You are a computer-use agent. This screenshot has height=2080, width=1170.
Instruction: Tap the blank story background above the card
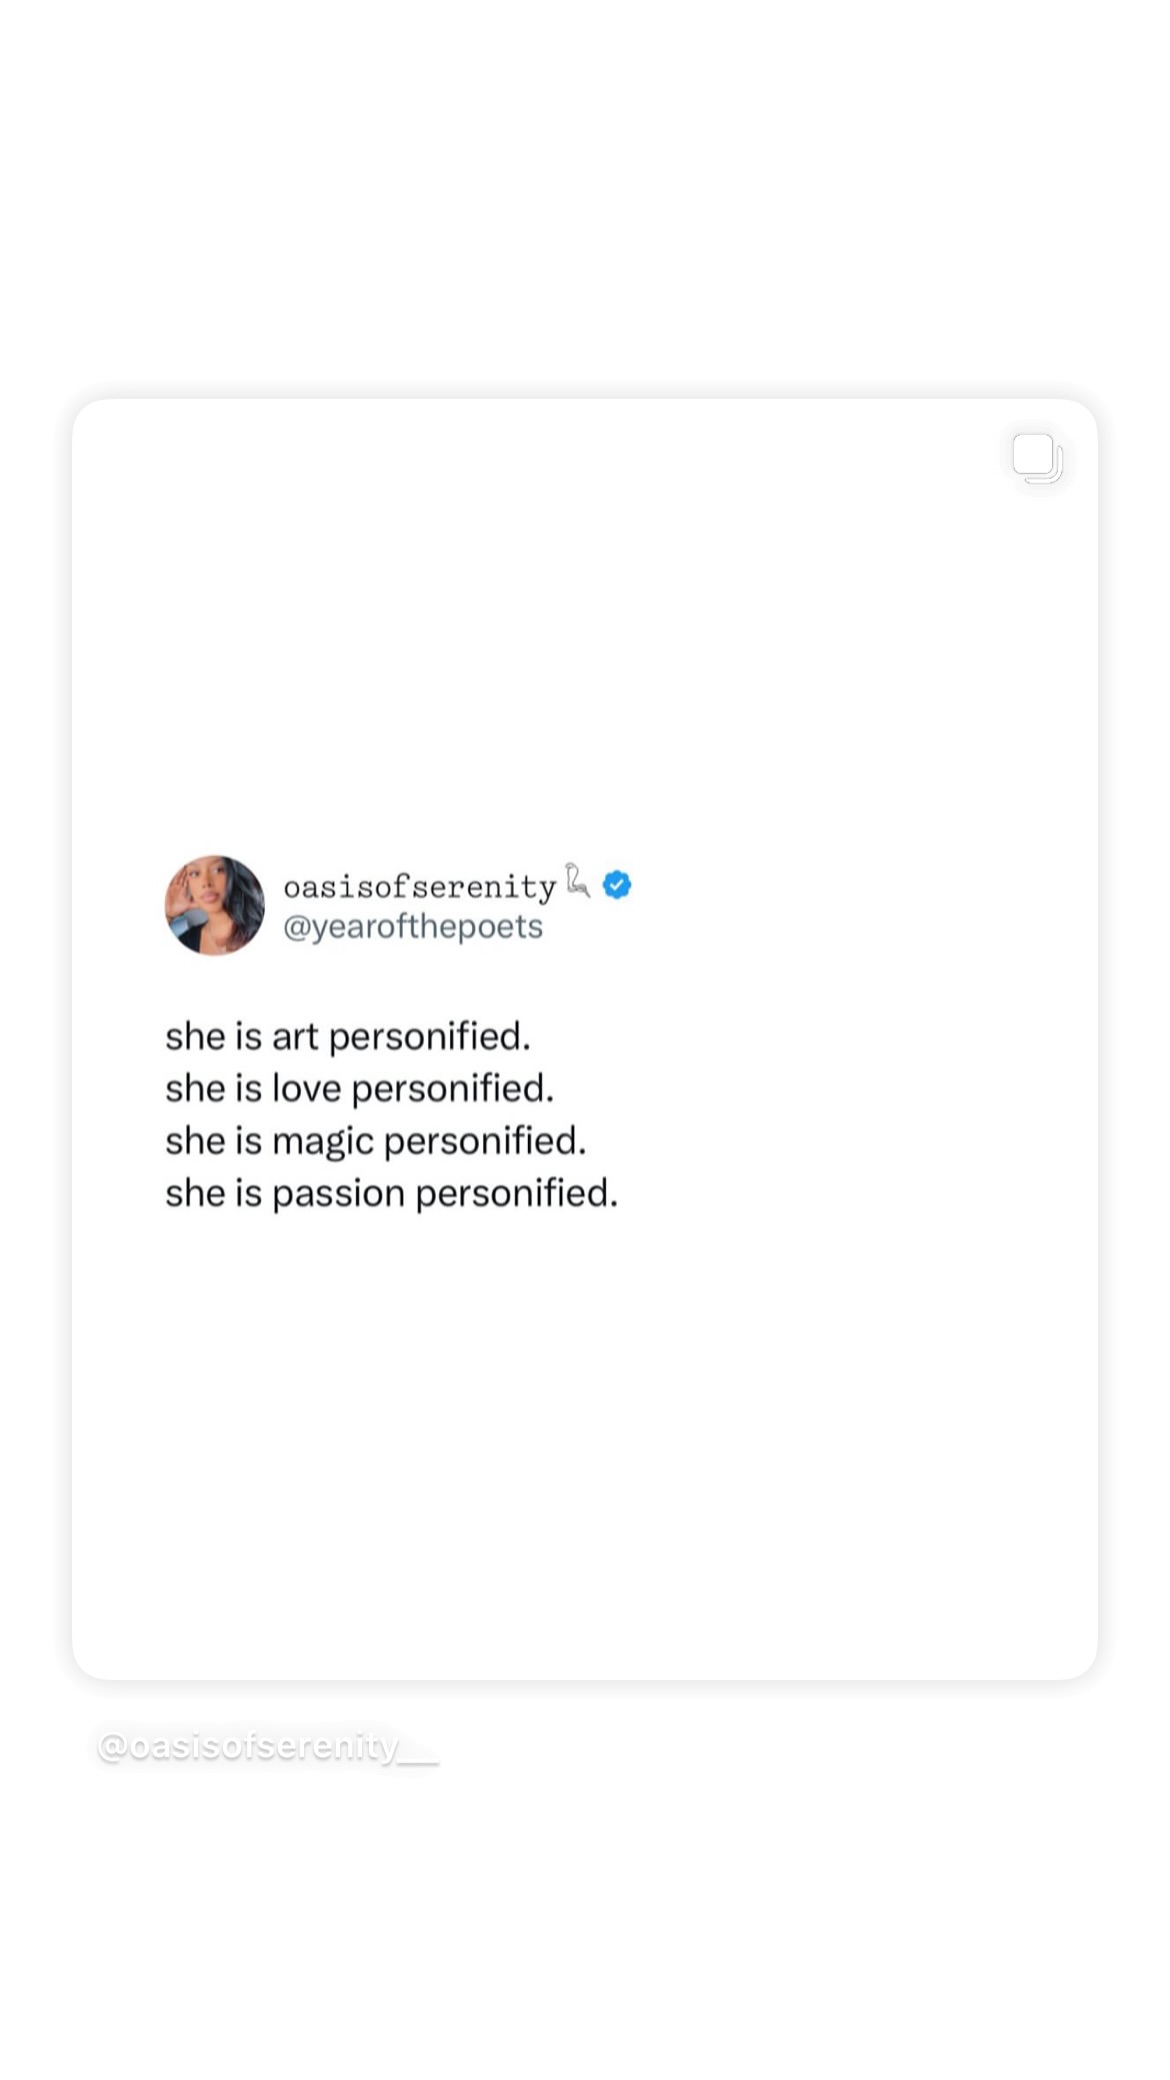coord(585,200)
